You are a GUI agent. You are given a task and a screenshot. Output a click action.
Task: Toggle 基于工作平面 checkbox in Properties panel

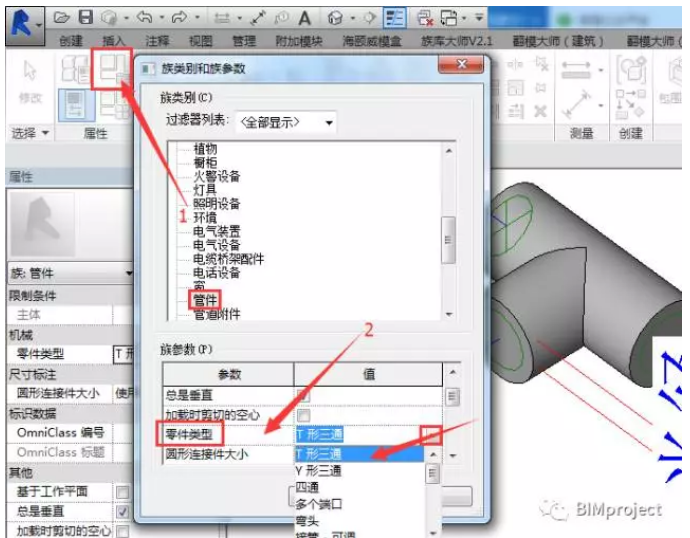[122, 492]
